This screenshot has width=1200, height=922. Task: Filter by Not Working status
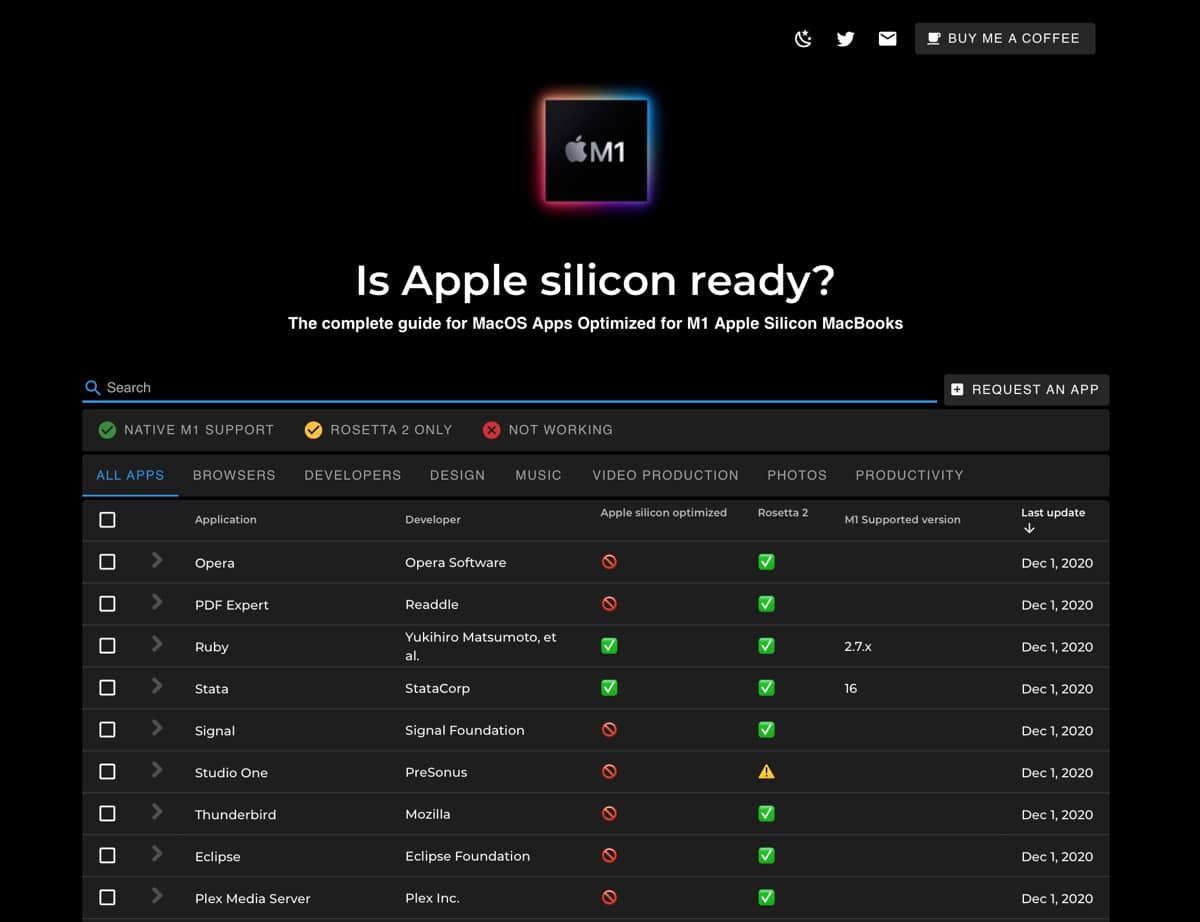(548, 430)
